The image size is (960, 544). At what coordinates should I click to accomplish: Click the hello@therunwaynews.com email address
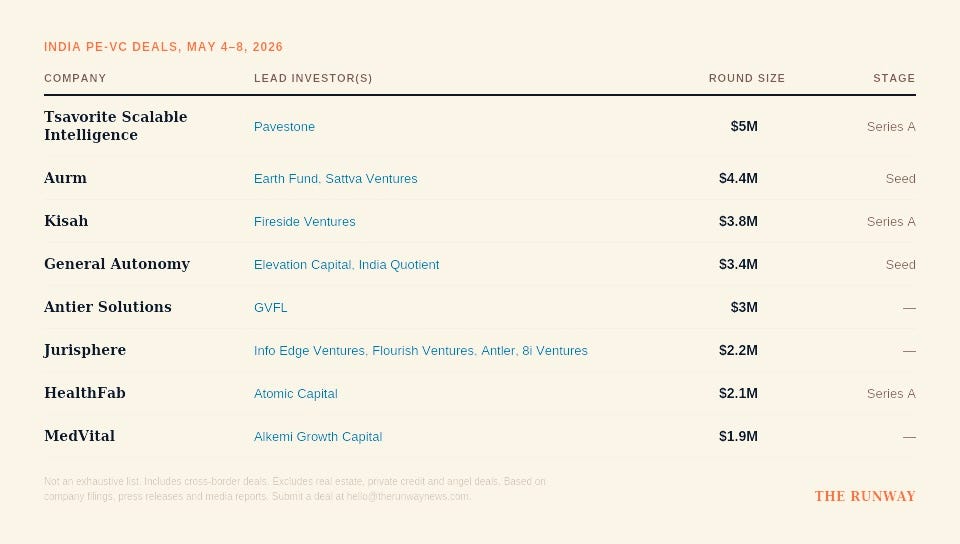coord(408,496)
